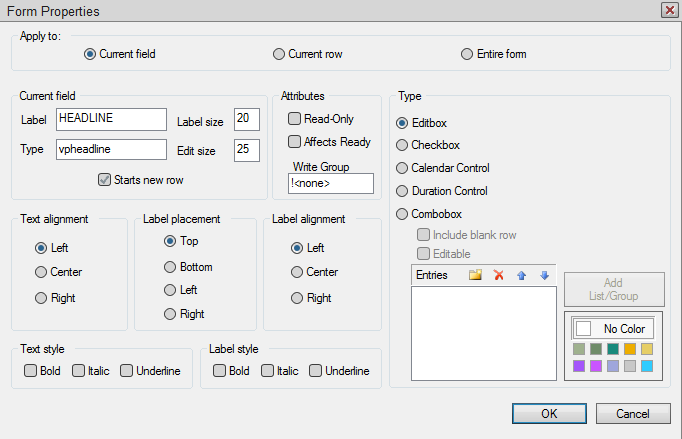This screenshot has width=682, height=439.
Task: Enable the Read-Only checkbox
Action: [295, 119]
